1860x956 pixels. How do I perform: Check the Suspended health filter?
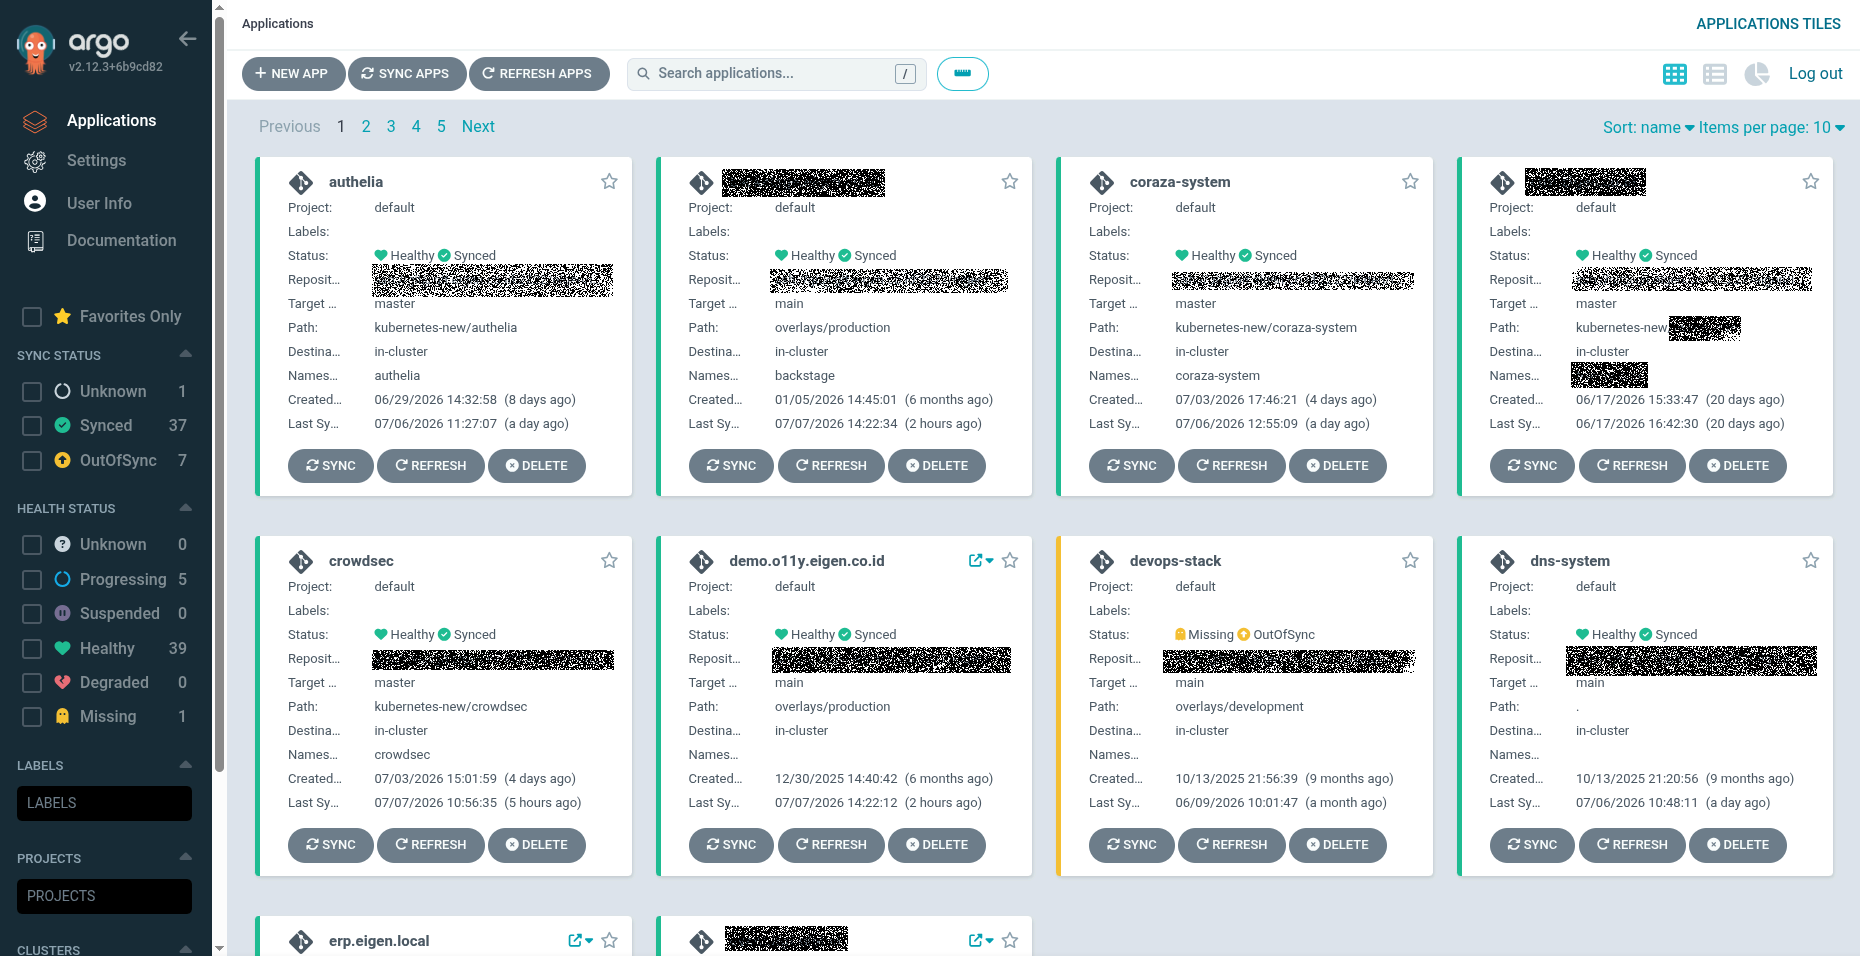(x=32, y=614)
